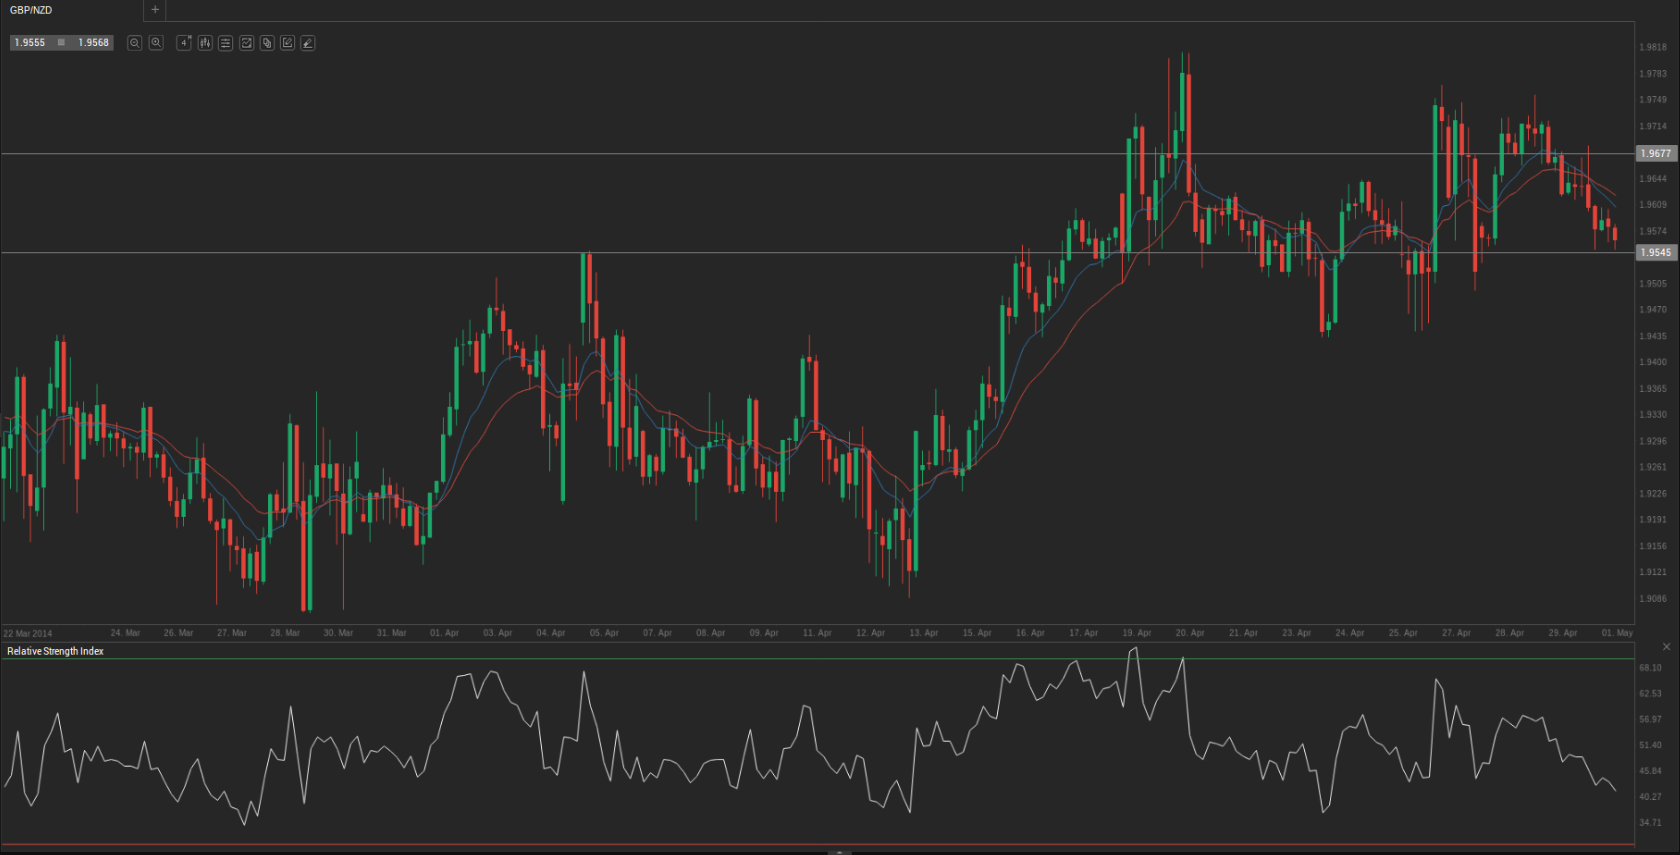The width and height of the screenshot is (1680, 855).
Task: Click the 22 Mar 2014 start date label
Action: coord(28,634)
